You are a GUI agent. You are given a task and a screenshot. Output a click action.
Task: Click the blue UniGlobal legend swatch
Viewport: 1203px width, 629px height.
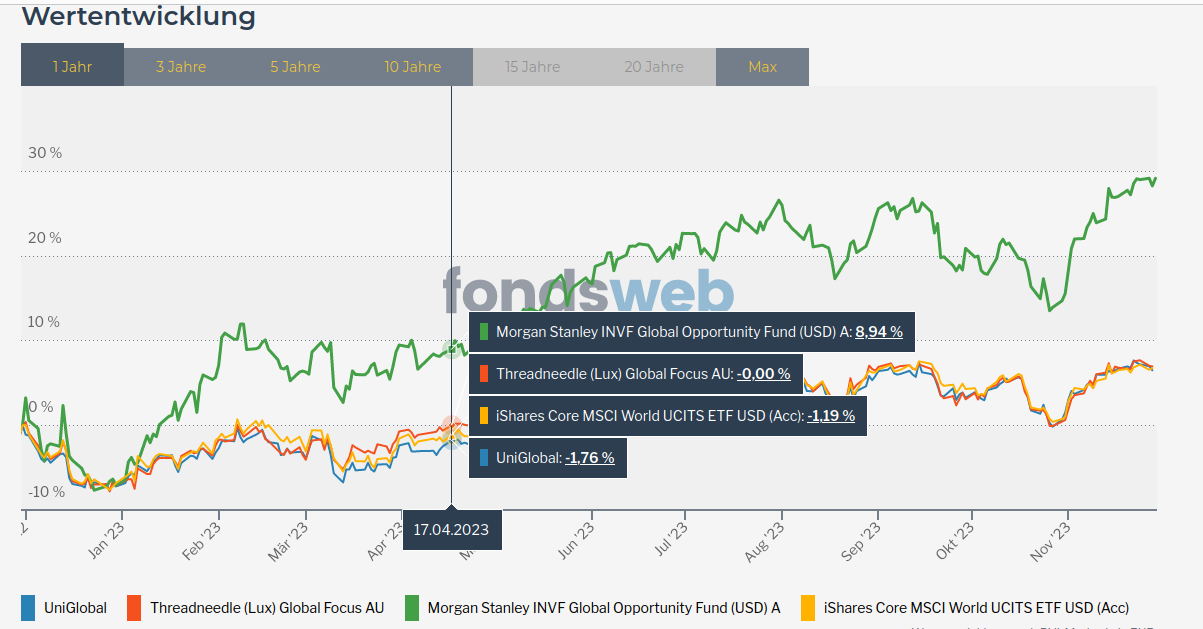point(28,607)
